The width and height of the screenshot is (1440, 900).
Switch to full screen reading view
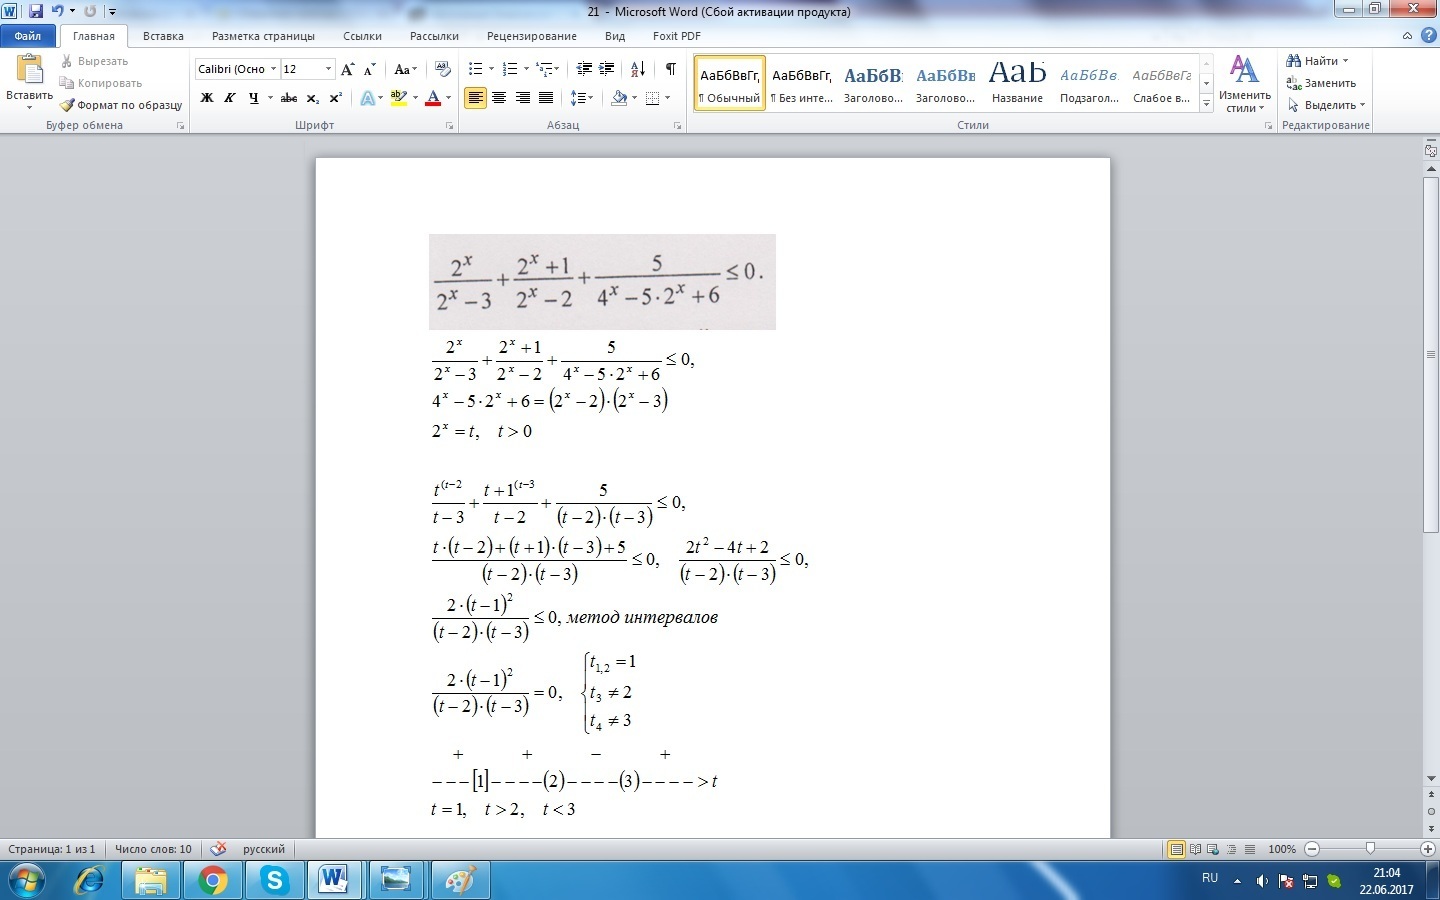click(1195, 849)
